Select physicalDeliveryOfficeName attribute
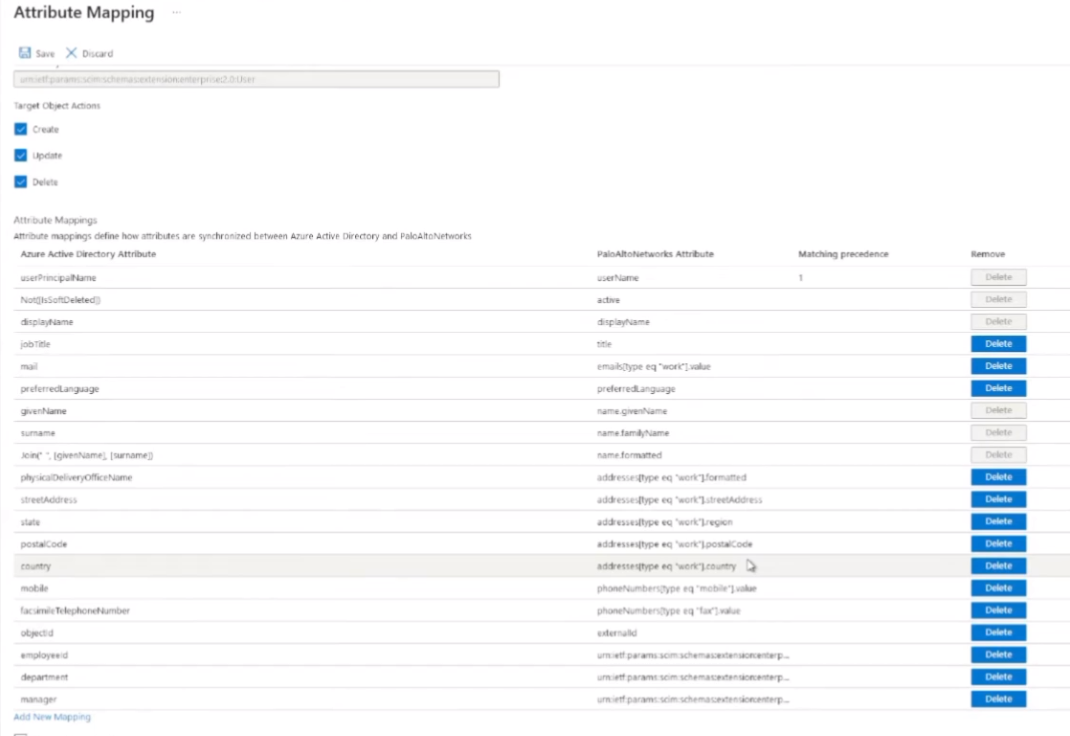Screen dimensions: 1070x736 (76, 477)
